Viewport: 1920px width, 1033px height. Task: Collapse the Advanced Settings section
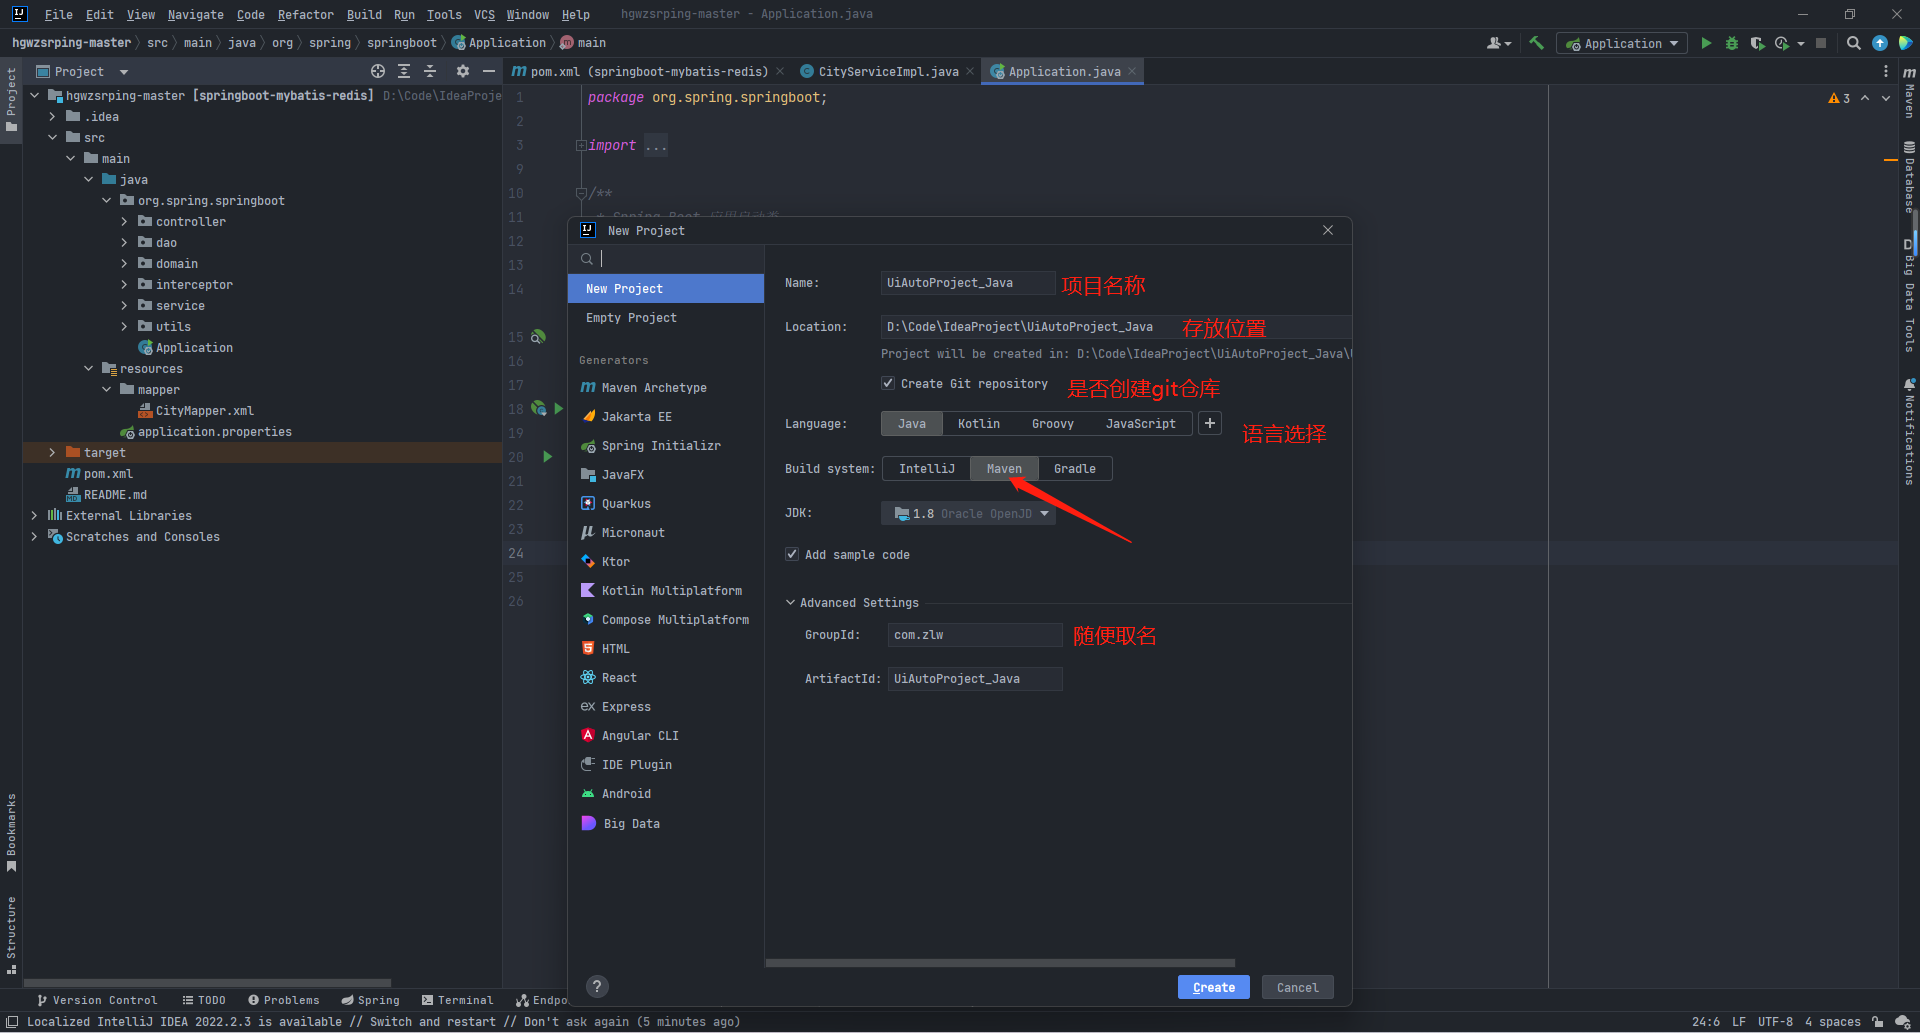point(790,603)
